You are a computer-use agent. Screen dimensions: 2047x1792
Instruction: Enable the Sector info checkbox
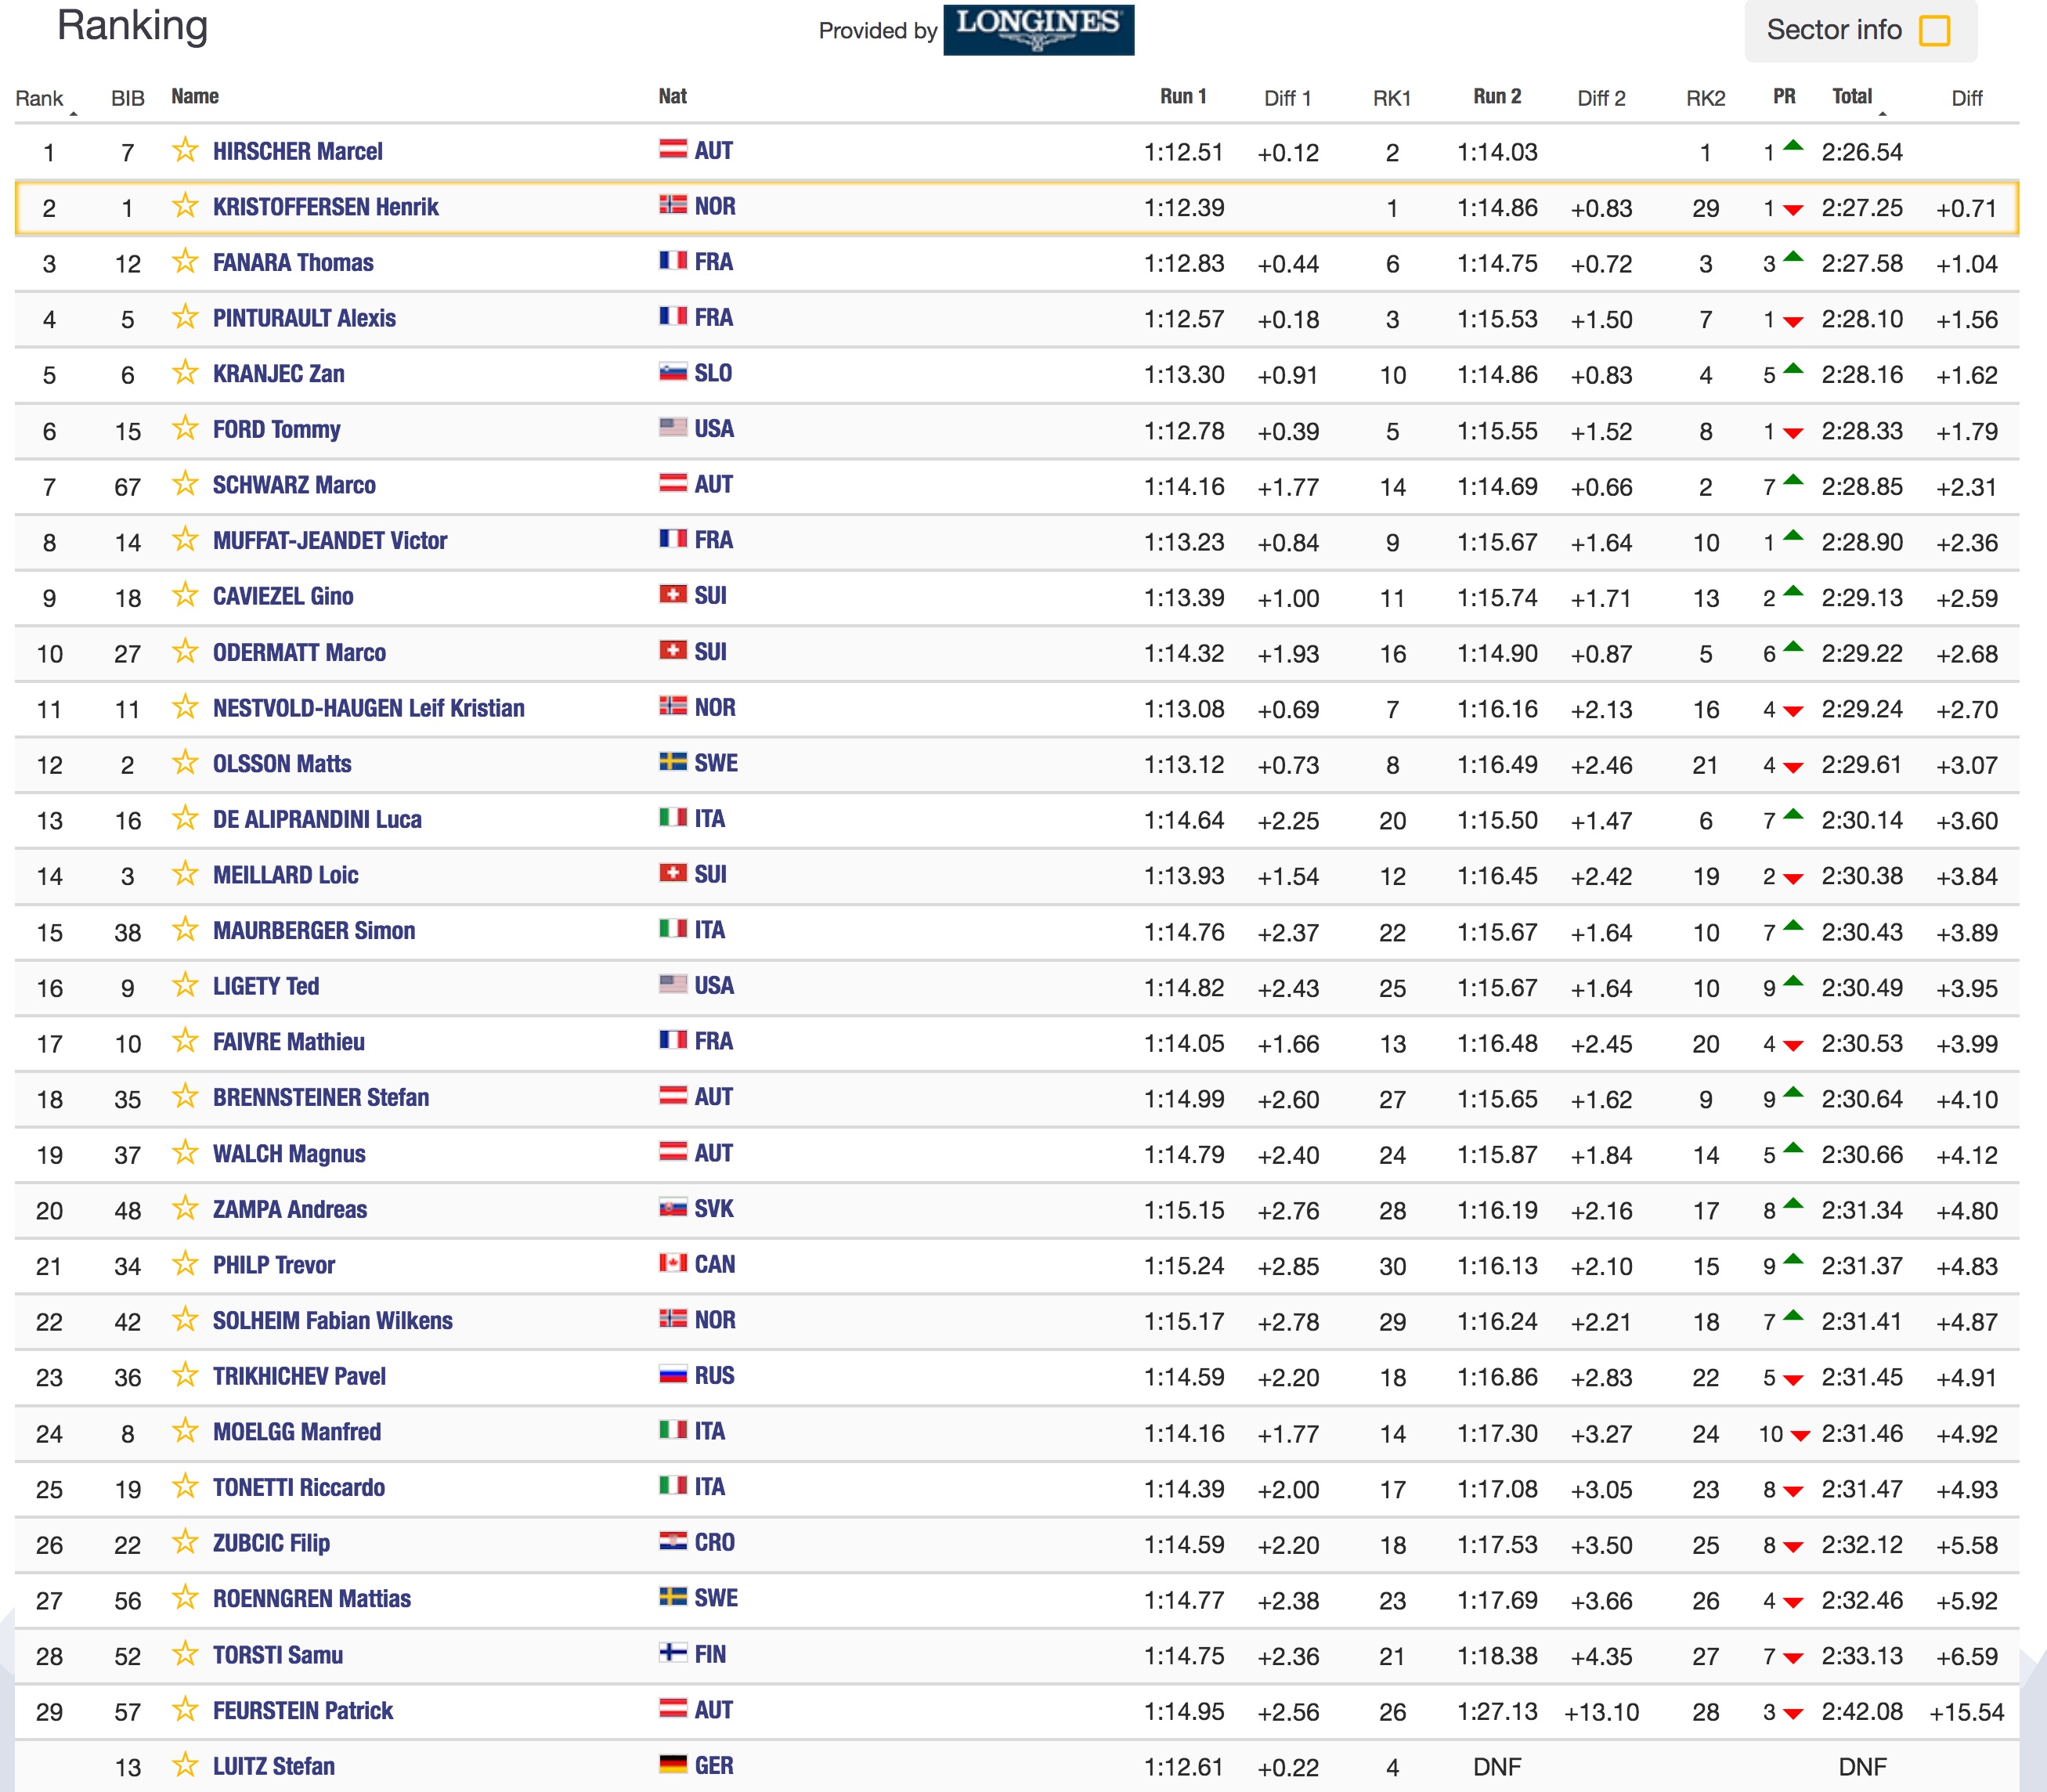click(x=1934, y=30)
